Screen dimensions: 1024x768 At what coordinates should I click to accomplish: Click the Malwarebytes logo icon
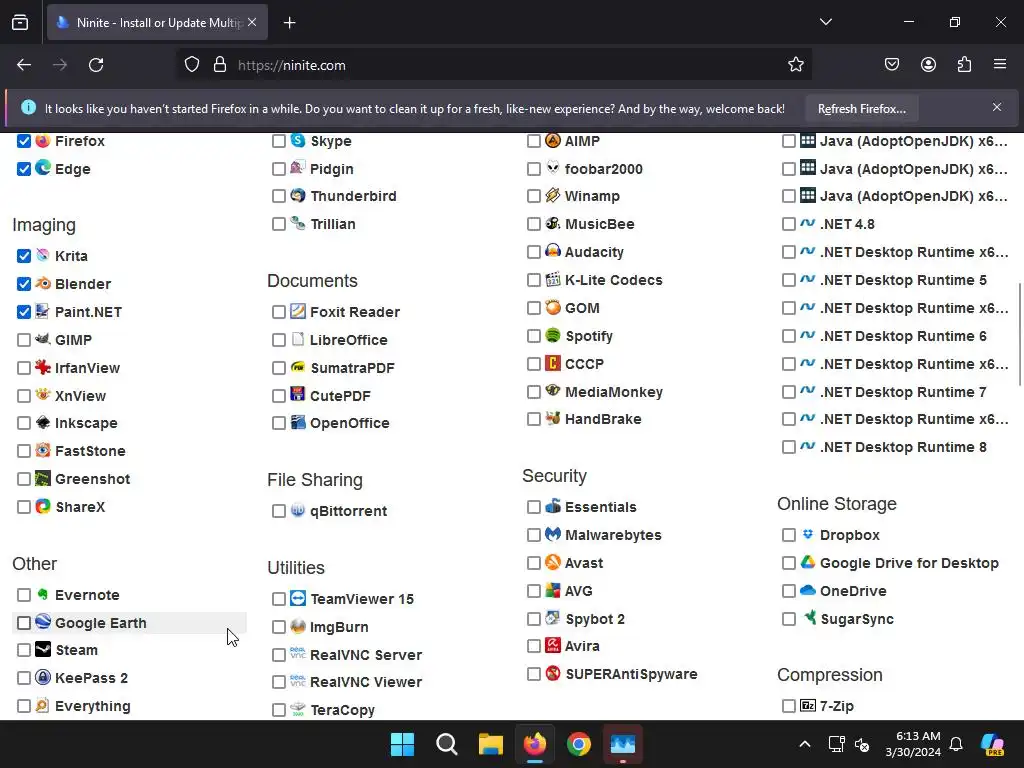[x=553, y=534]
